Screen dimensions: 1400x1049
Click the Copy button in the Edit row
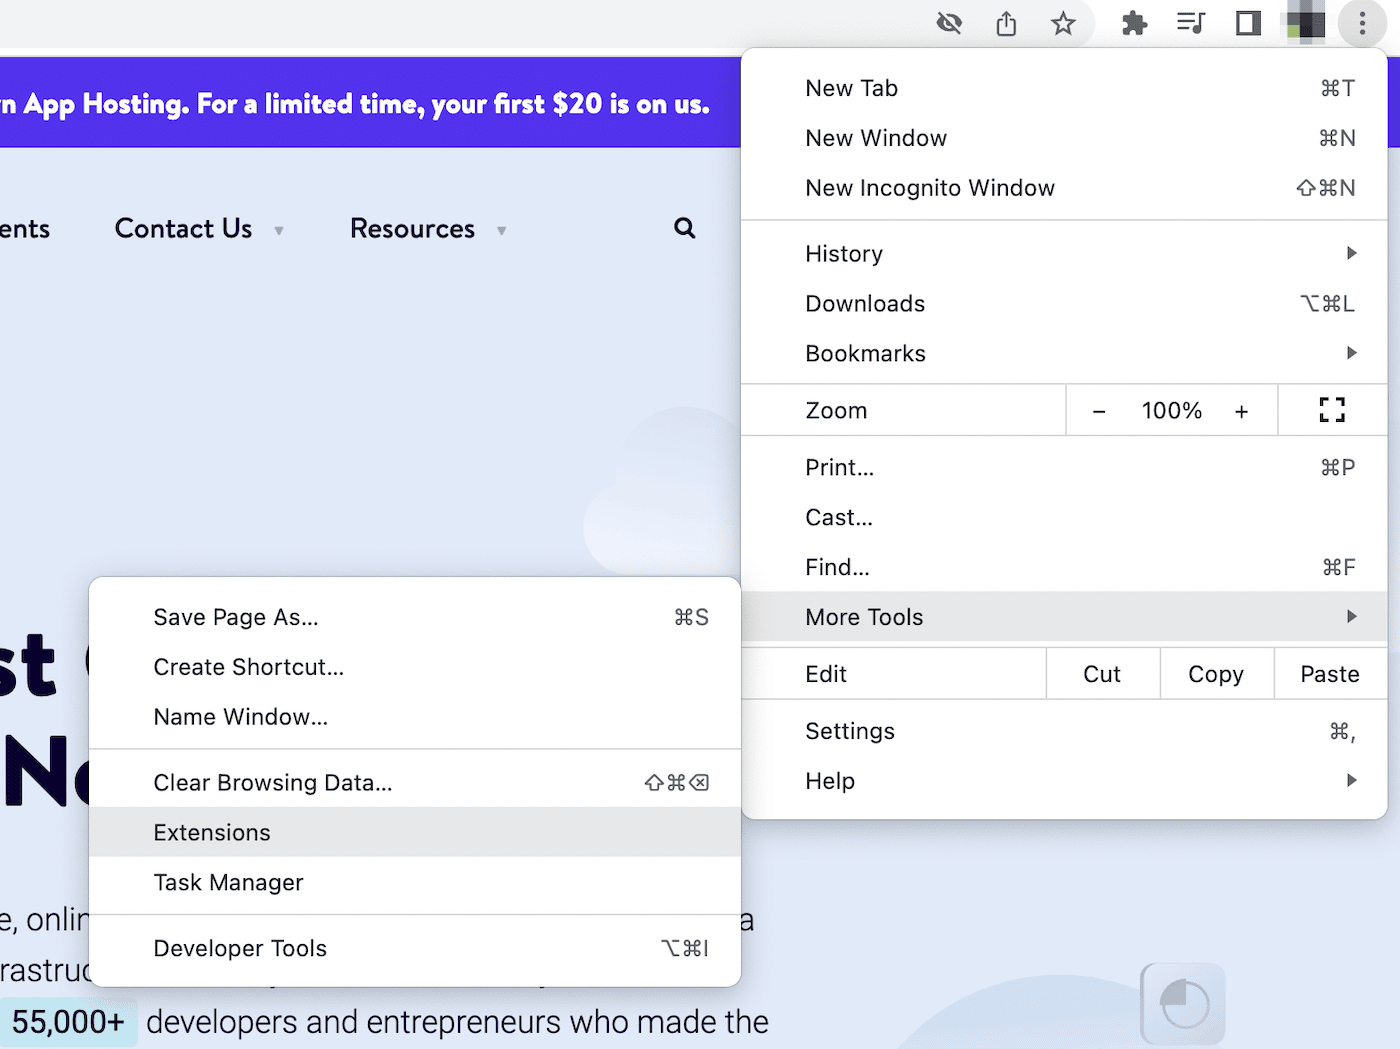point(1216,673)
